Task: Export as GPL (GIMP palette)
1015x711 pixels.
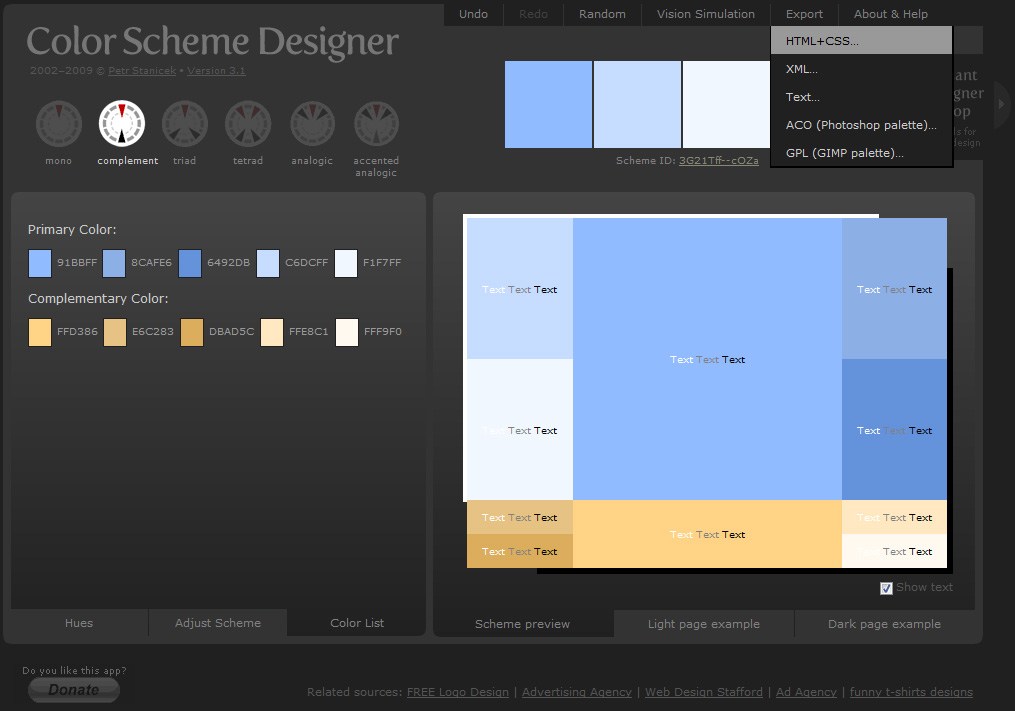Action: [844, 153]
